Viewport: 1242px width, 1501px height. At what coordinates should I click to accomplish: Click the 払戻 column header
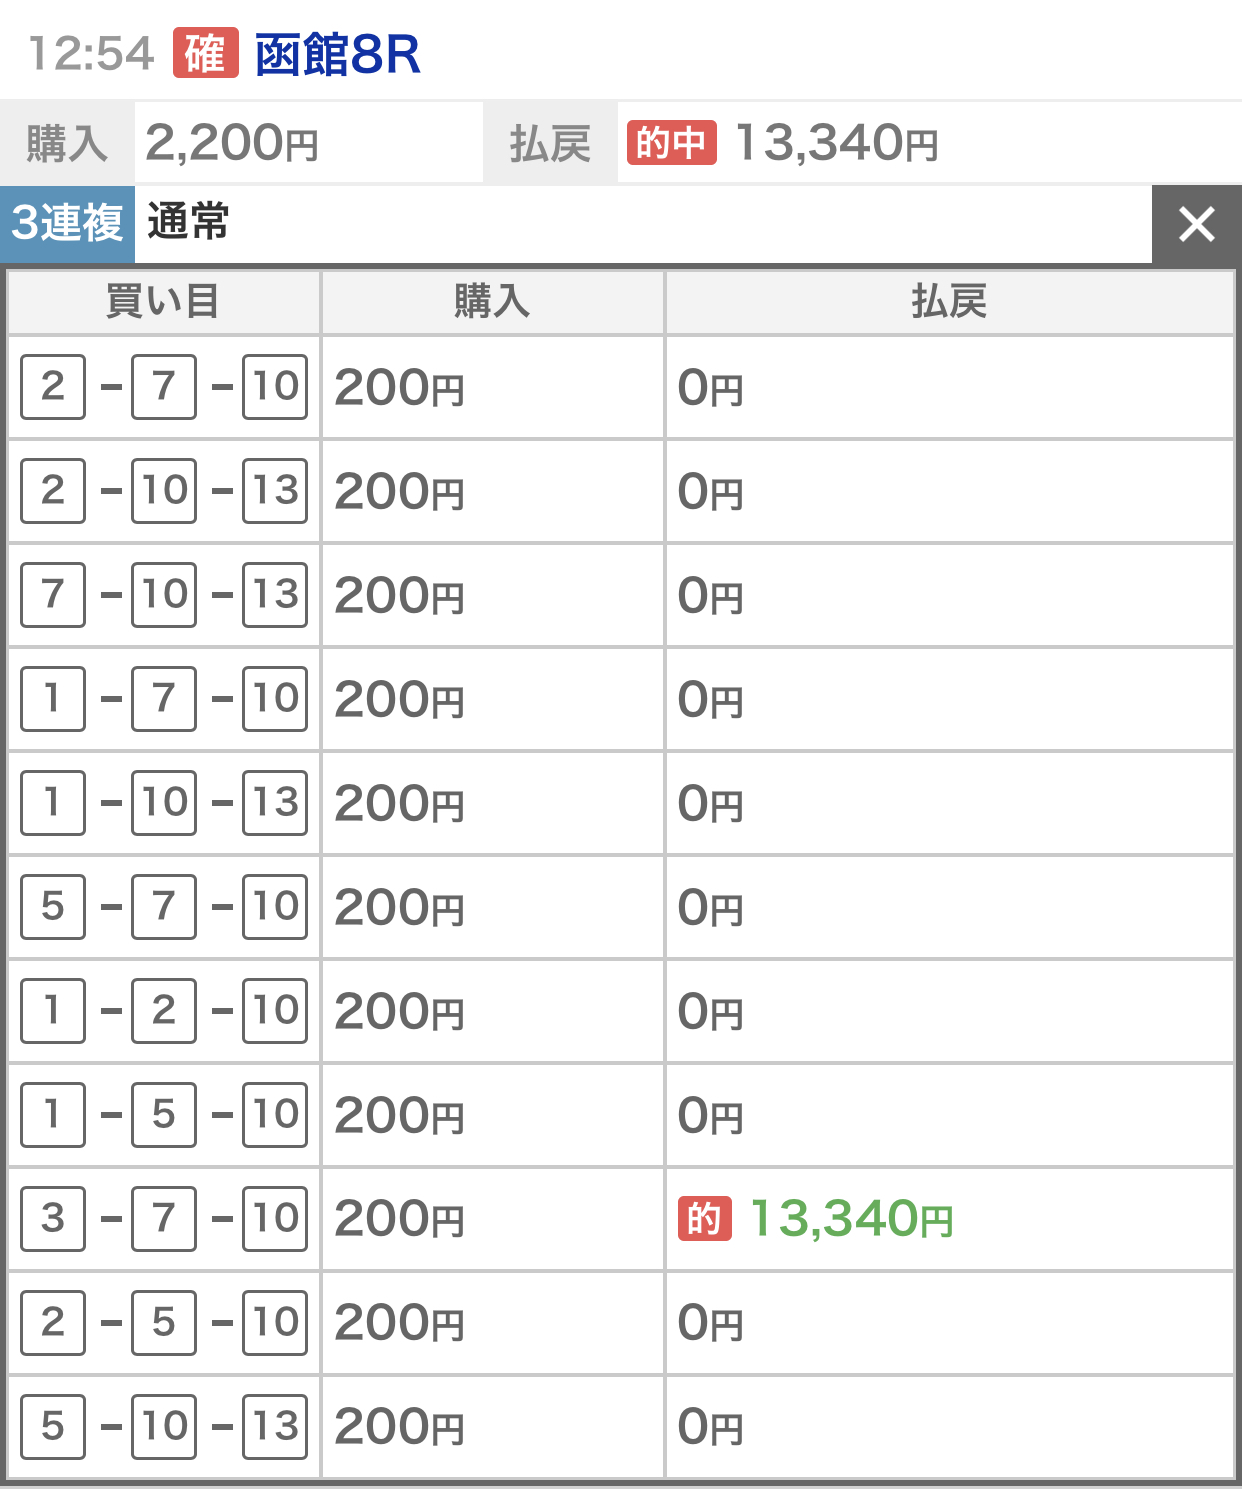pyautogui.click(x=948, y=301)
